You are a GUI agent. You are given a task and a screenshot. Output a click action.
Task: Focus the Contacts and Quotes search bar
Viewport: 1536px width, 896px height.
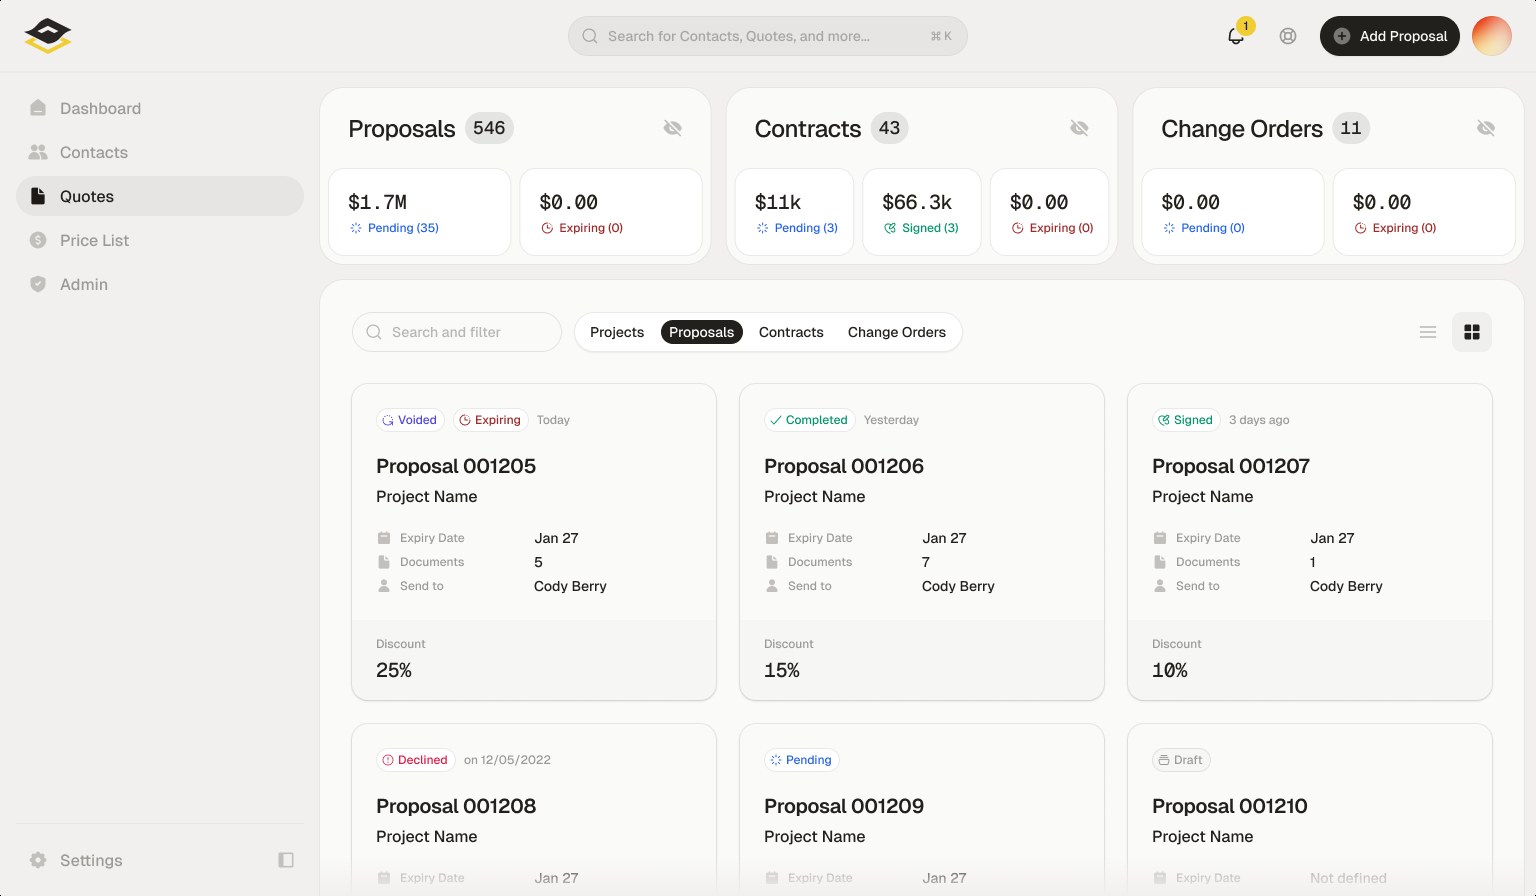coord(768,36)
